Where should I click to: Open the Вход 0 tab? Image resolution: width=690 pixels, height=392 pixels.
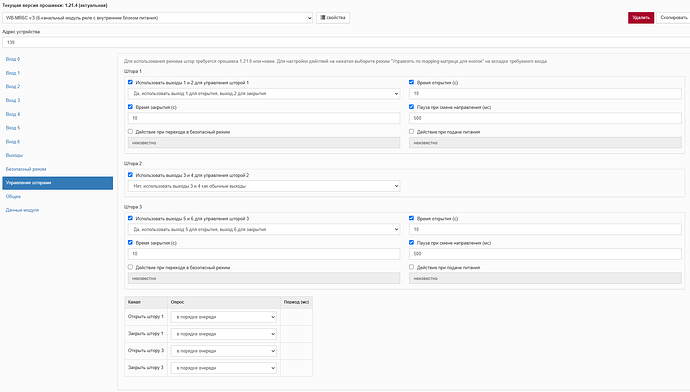(13, 59)
